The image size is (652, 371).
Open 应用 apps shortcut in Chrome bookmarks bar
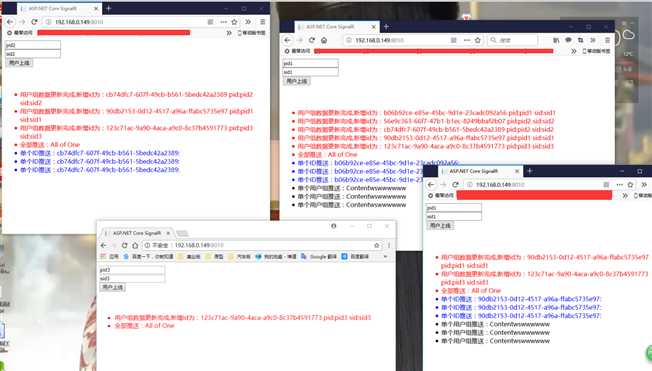109,257
